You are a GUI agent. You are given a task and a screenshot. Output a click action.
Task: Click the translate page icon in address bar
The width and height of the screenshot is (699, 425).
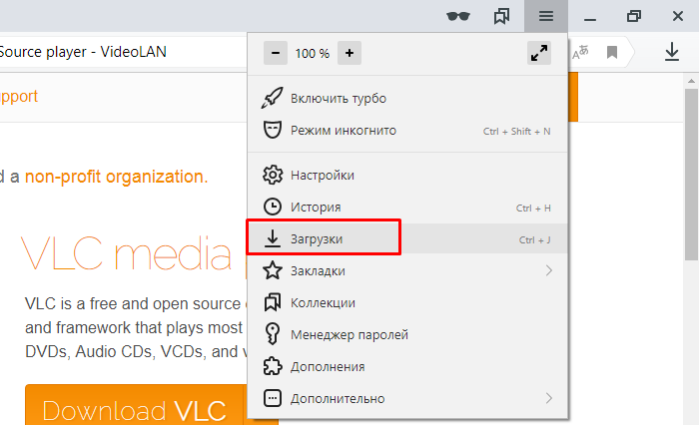(x=580, y=53)
